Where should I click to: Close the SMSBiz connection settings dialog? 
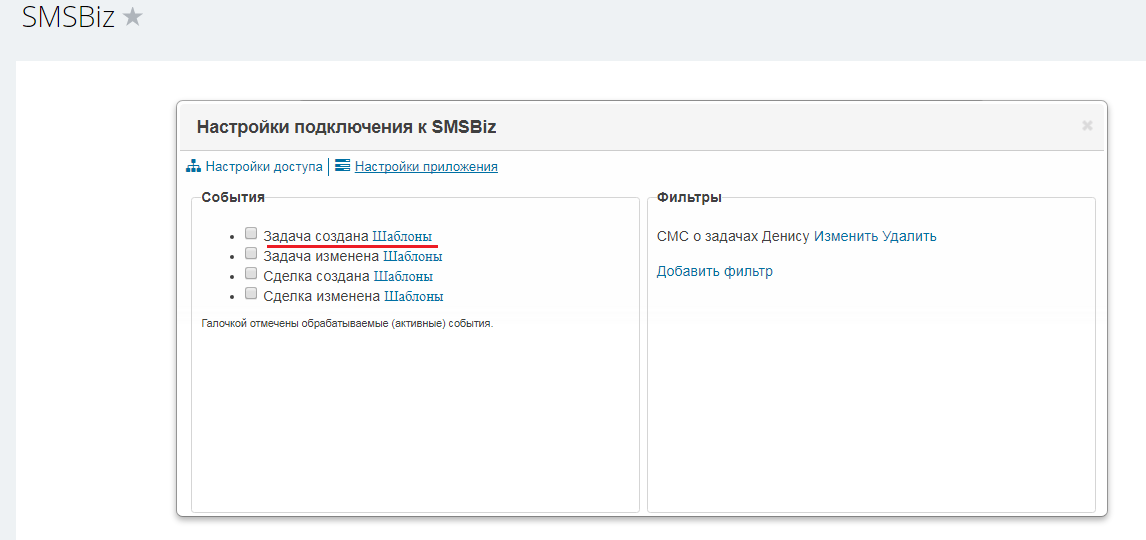click(1087, 126)
